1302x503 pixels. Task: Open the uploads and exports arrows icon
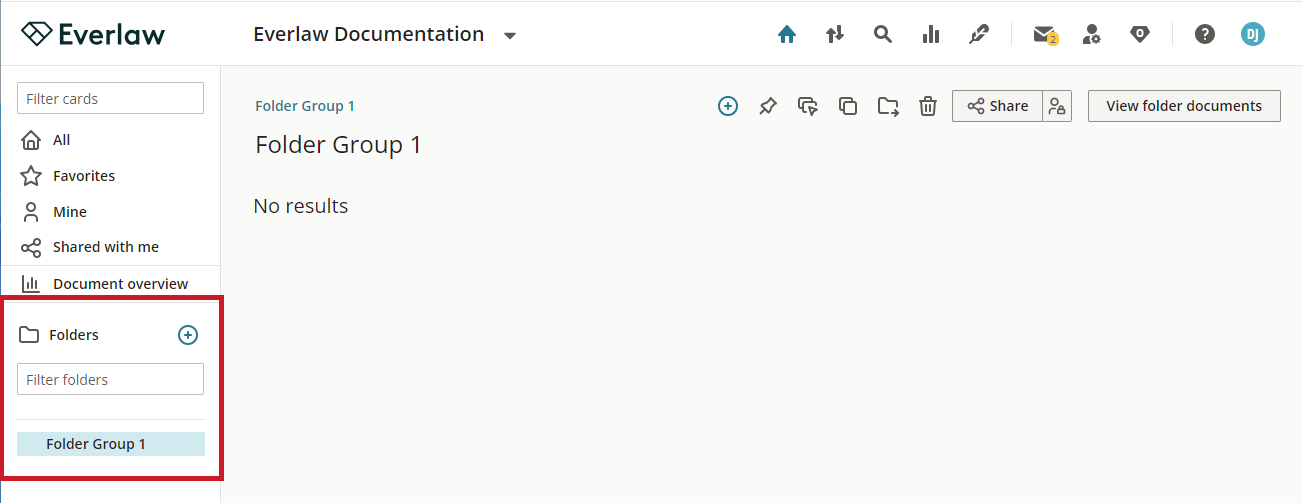coord(835,34)
